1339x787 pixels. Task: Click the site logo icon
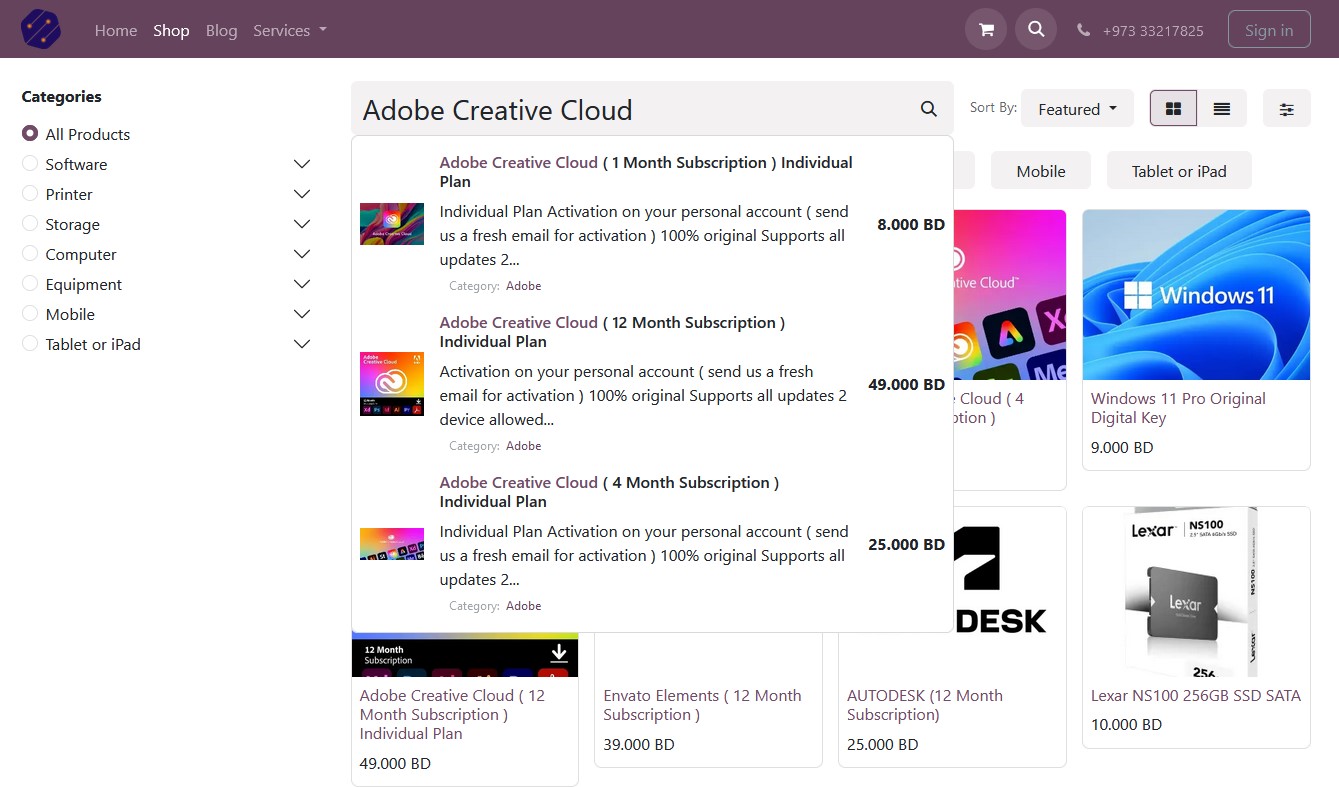coord(41,29)
